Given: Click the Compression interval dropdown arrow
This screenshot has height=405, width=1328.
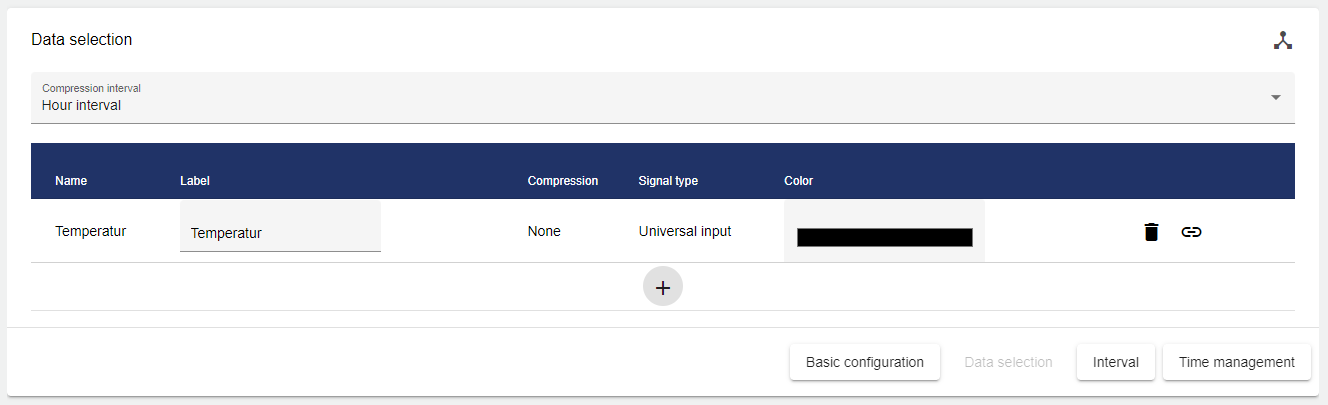Looking at the screenshot, I should [x=1275, y=97].
